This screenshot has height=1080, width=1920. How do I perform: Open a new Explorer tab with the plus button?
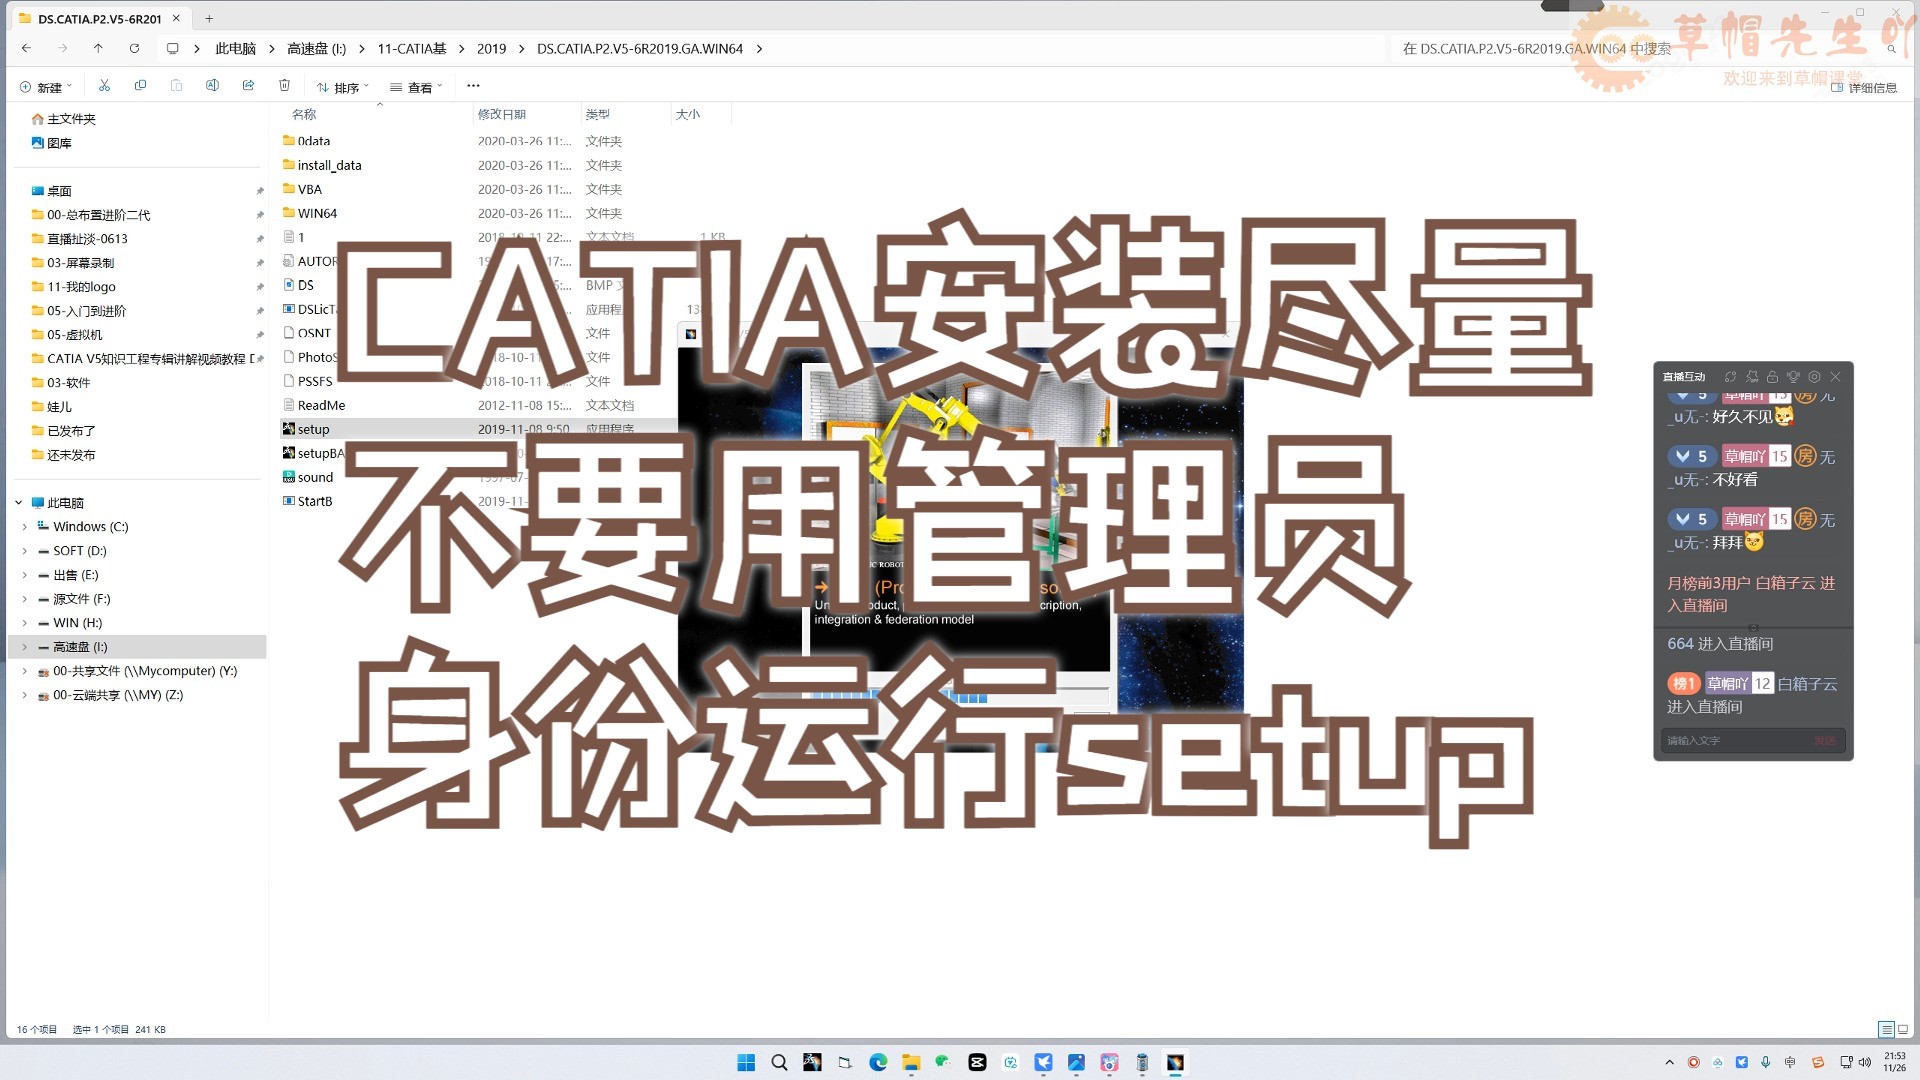point(209,18)
